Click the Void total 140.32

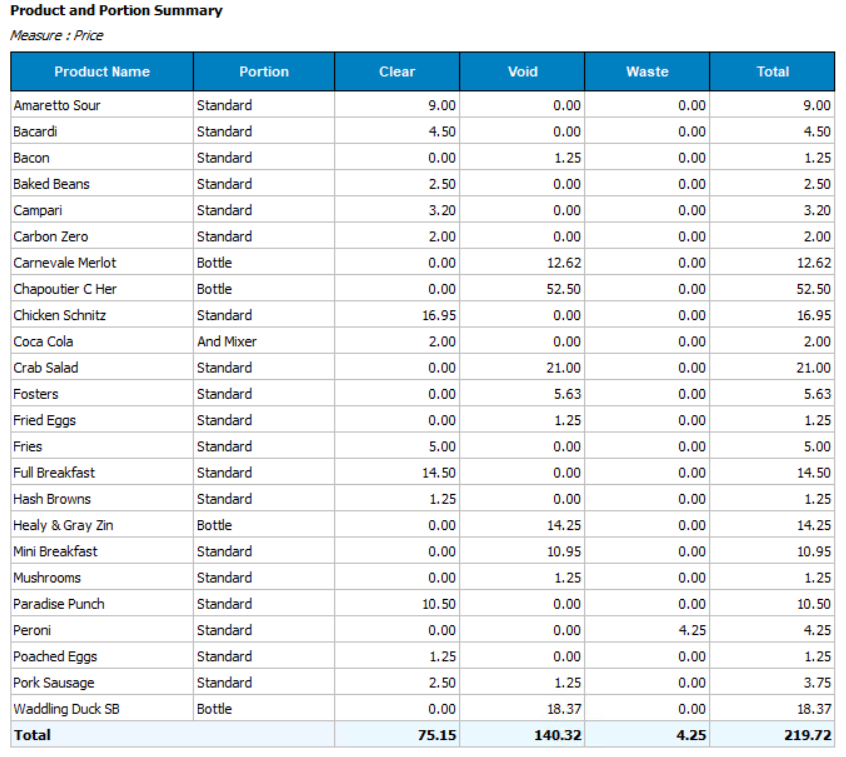[558, 735]
